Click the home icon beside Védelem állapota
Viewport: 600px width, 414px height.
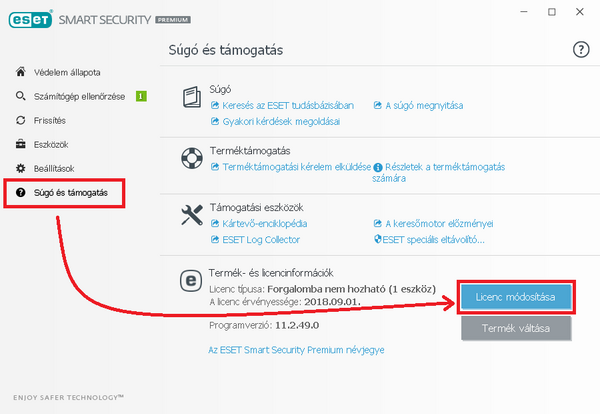(21, 72)
